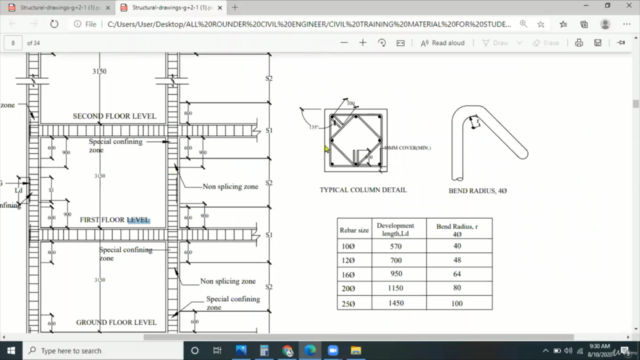Close the active Structural-drawings tab

click(220, 8)
